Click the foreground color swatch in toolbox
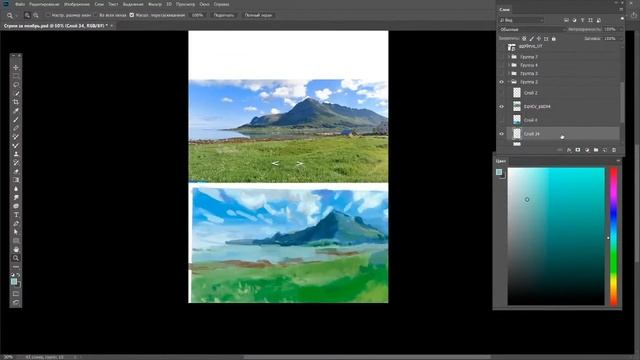 pos(14,281)
